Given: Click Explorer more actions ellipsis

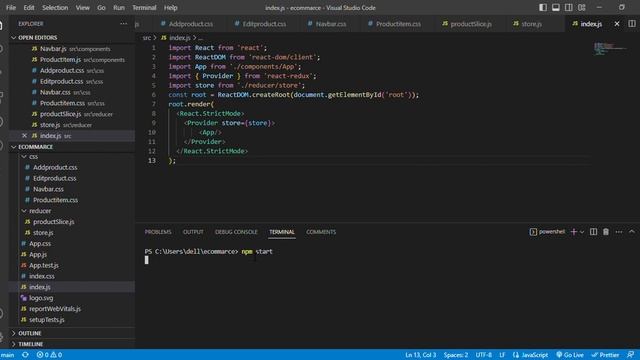Looking at the screenshot, I should click(123, 24).
